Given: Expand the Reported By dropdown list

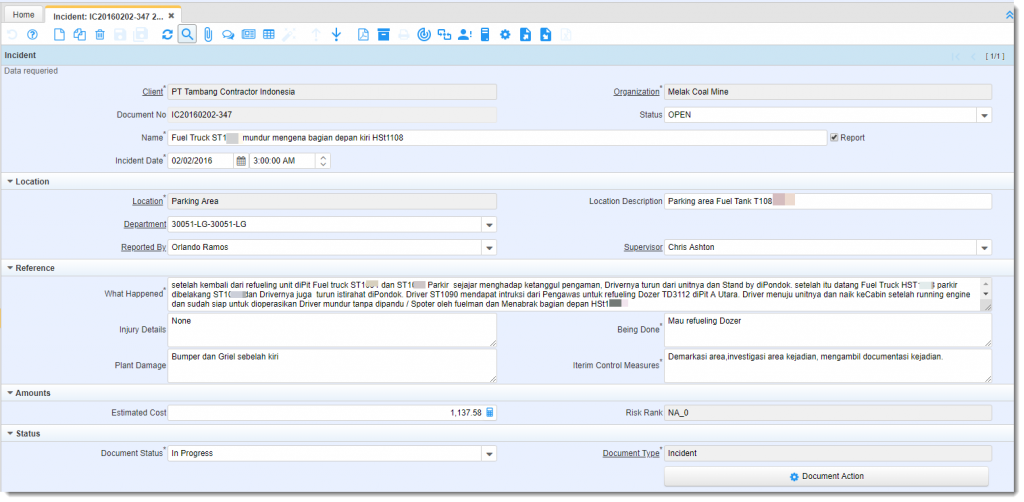Looking at the screenshot, I should [x=489, y=247].
